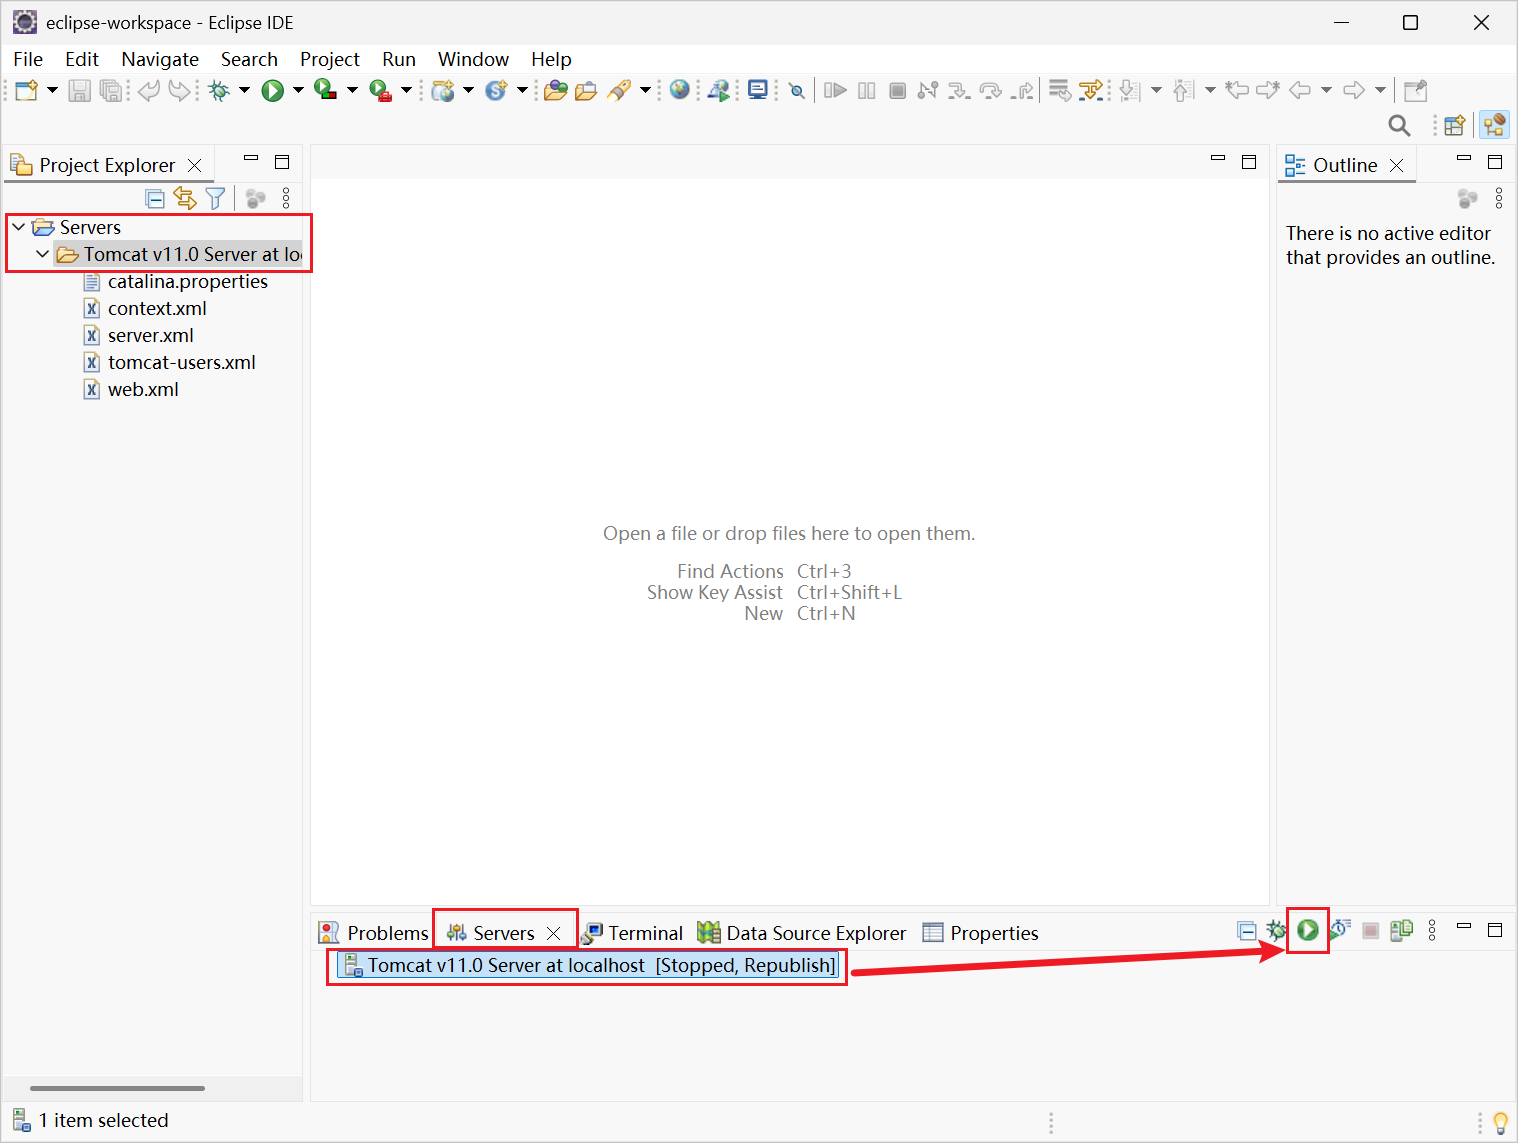This screenshot has height=1143, width=1518.
Task: Start the server with green play icon in Servers view
Action: (x=1308, y=930)
